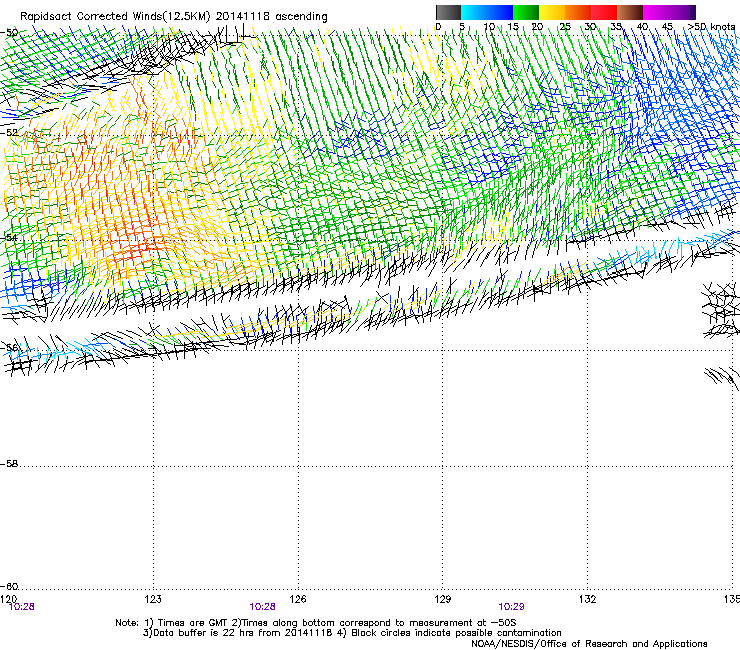This screenshot has height=650, width=740.
Task: Click the '45' label under the color bar
Action: (667, 26)
